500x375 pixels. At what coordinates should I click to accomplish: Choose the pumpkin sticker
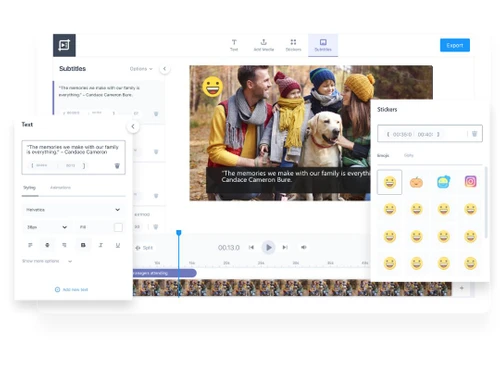point(416,182)
